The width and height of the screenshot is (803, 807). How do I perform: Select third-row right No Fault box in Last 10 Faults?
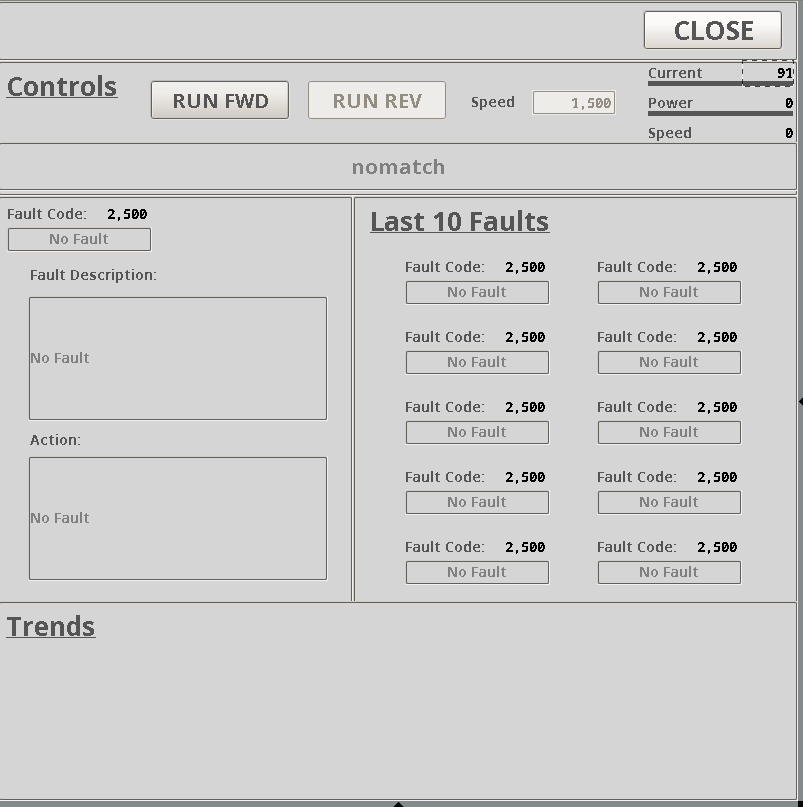(669, 432)
